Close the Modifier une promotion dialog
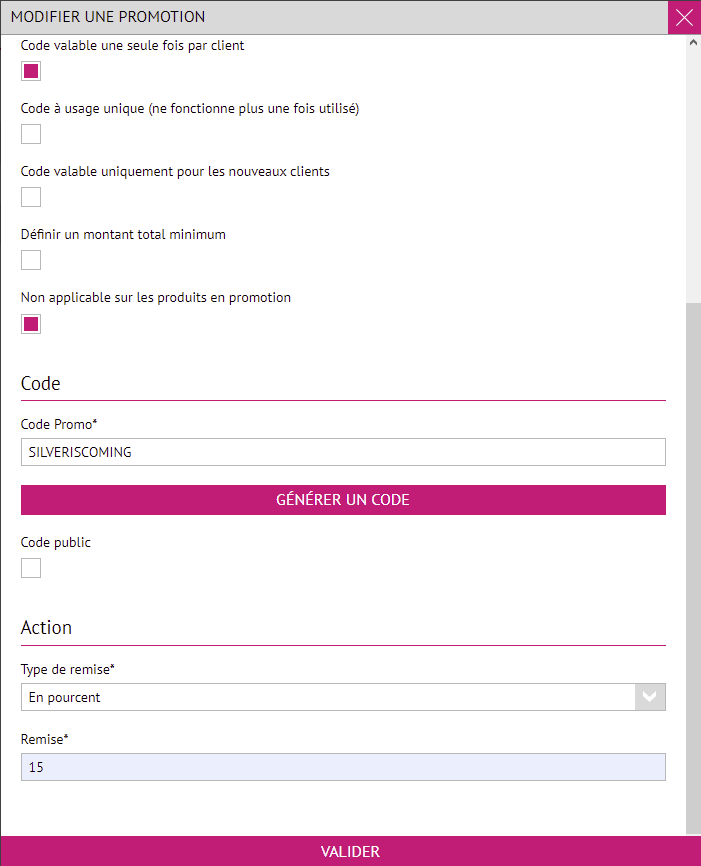This screenshot has height=866, width=701. click(684, 17)
